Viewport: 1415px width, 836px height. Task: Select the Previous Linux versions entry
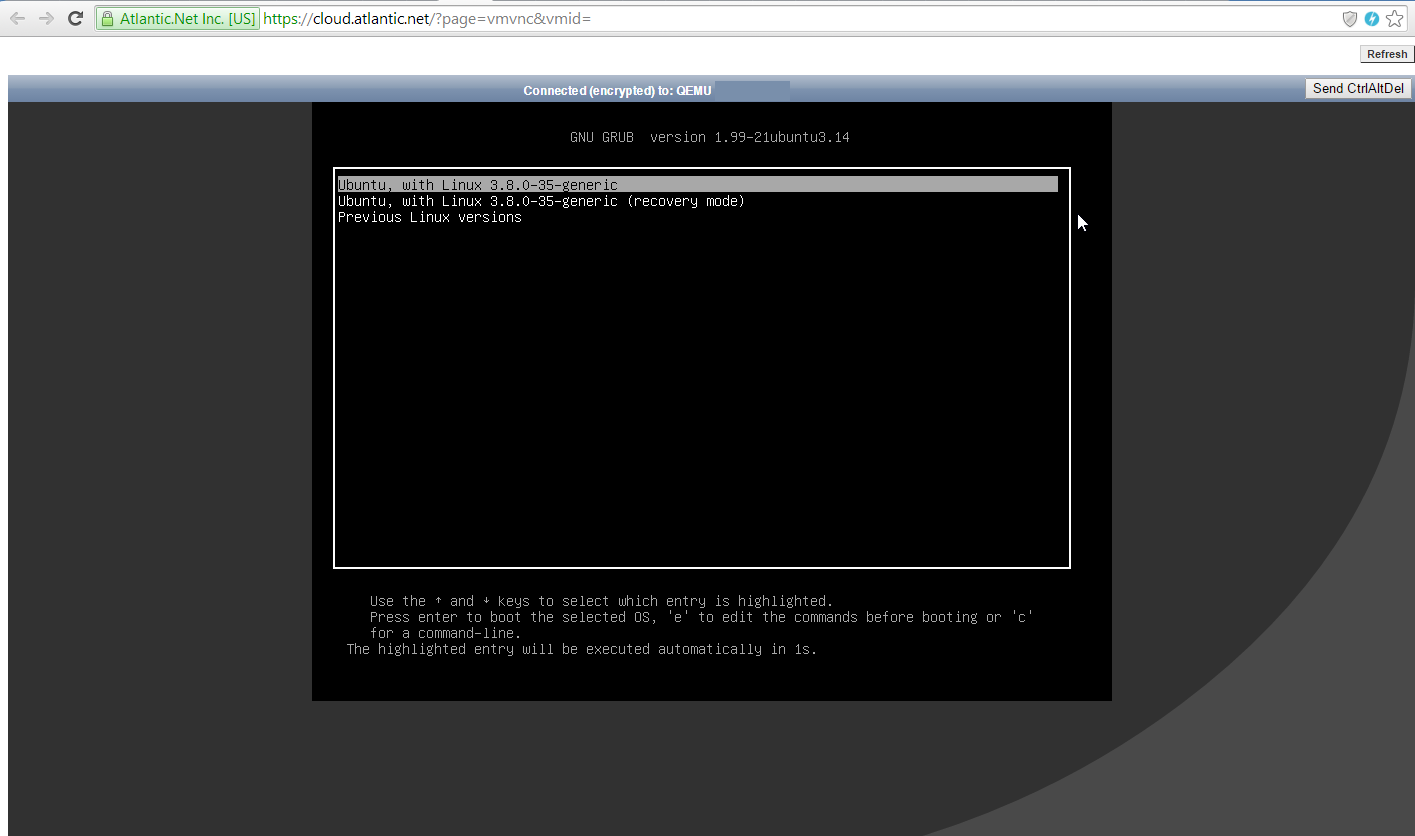coord(430,217)
